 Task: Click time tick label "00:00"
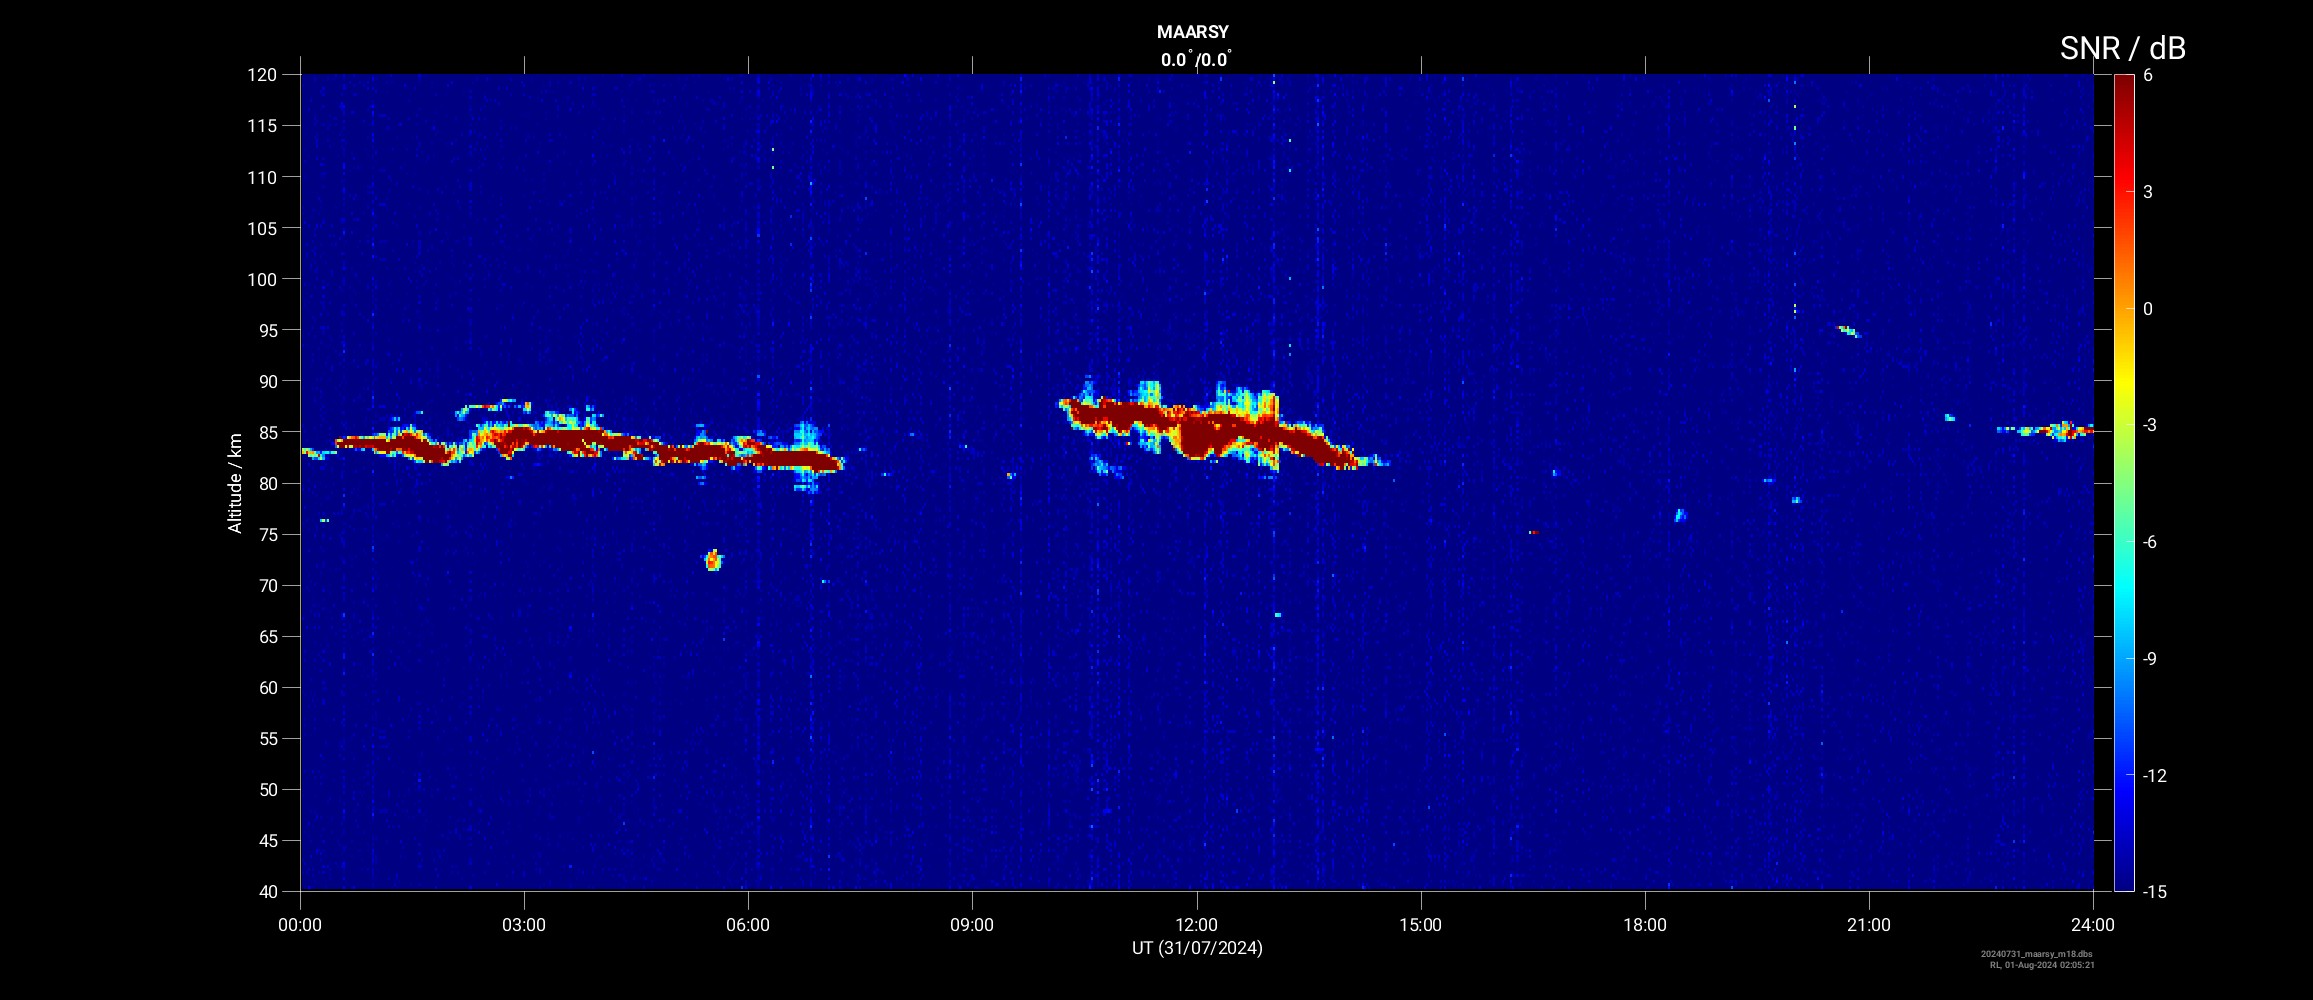pyautogui.click(x=300, y=925)
